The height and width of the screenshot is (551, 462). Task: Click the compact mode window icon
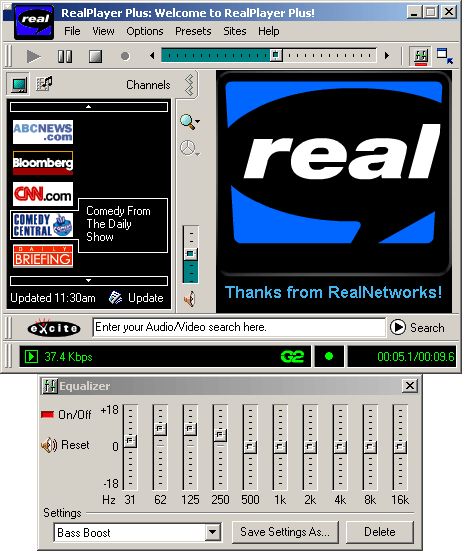444,56
